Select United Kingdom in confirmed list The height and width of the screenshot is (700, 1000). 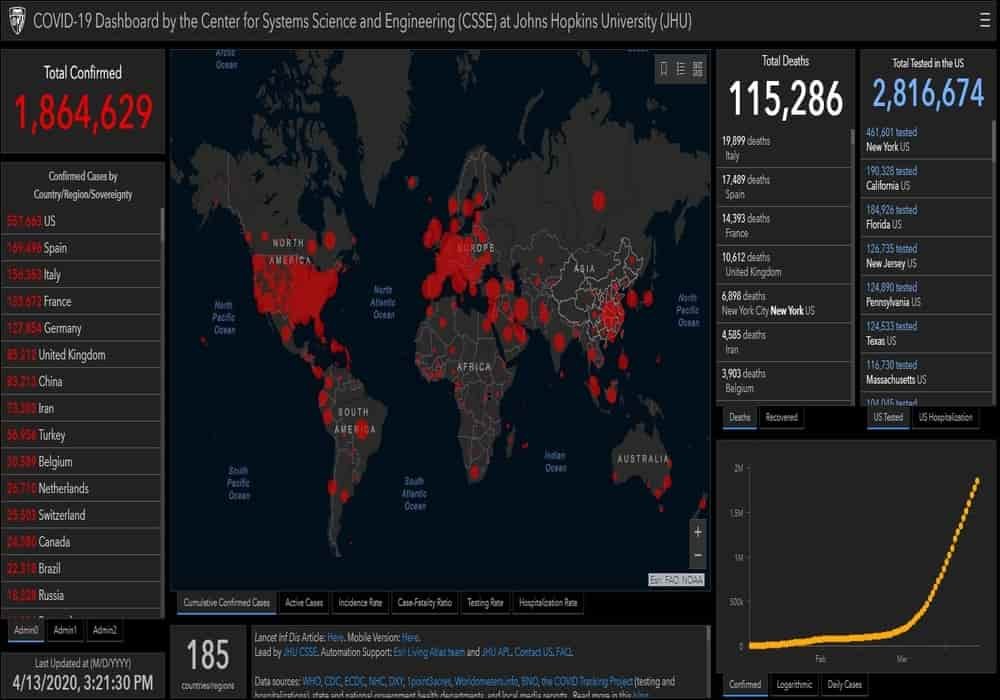pos(81,355)
